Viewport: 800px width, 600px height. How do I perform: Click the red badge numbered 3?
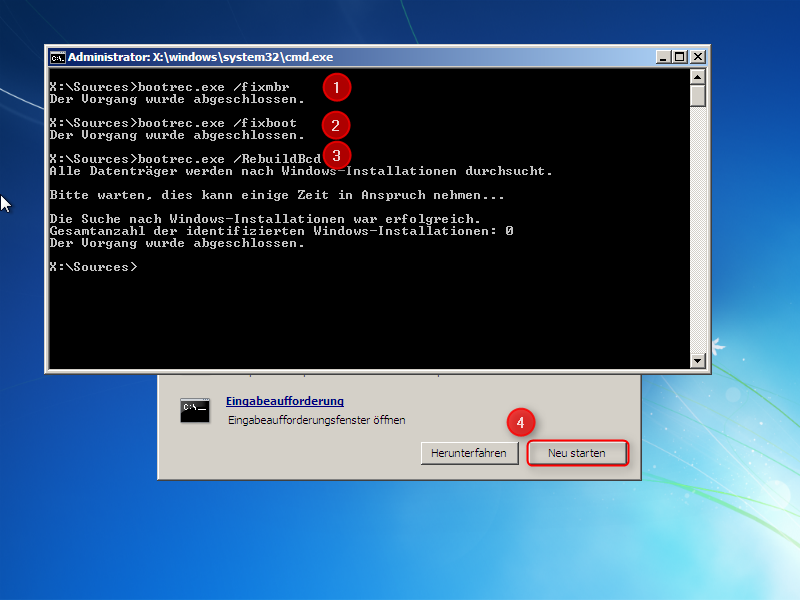[336, 157]
